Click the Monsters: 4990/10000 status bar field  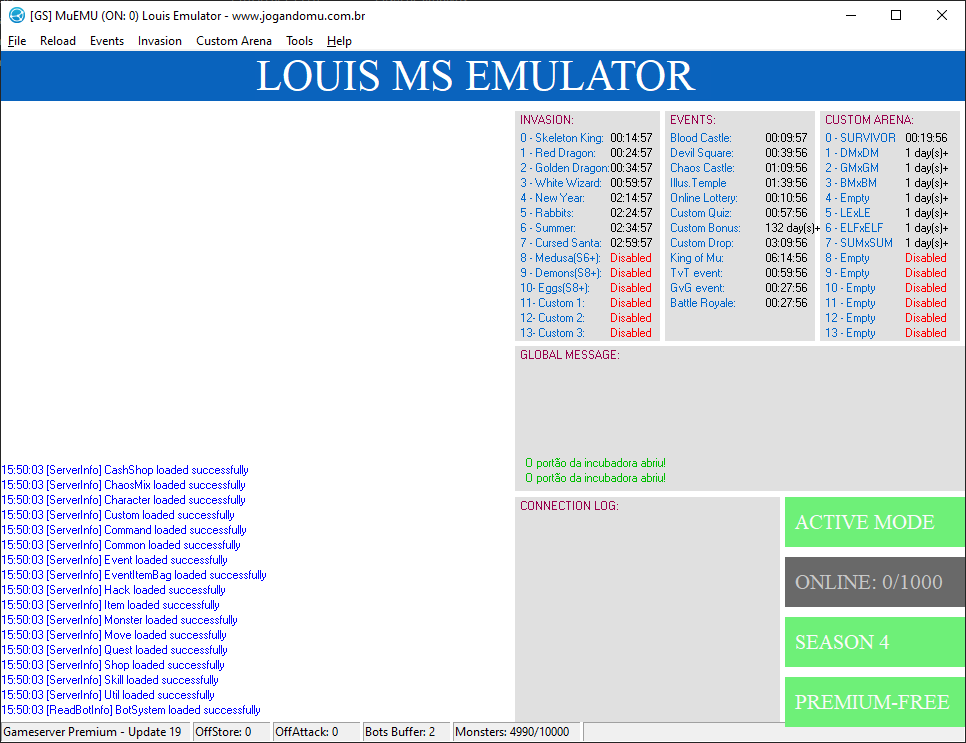click(x=512, y=732)
